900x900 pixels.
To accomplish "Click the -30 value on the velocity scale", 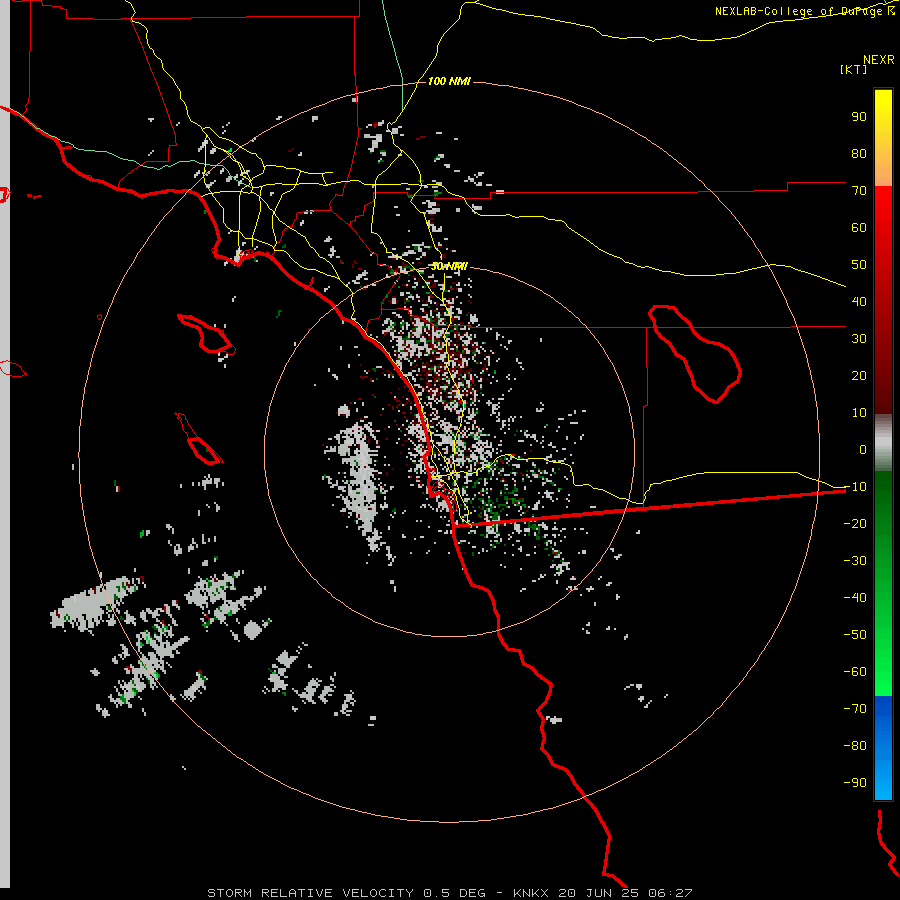I will click(x=855, y=561).
